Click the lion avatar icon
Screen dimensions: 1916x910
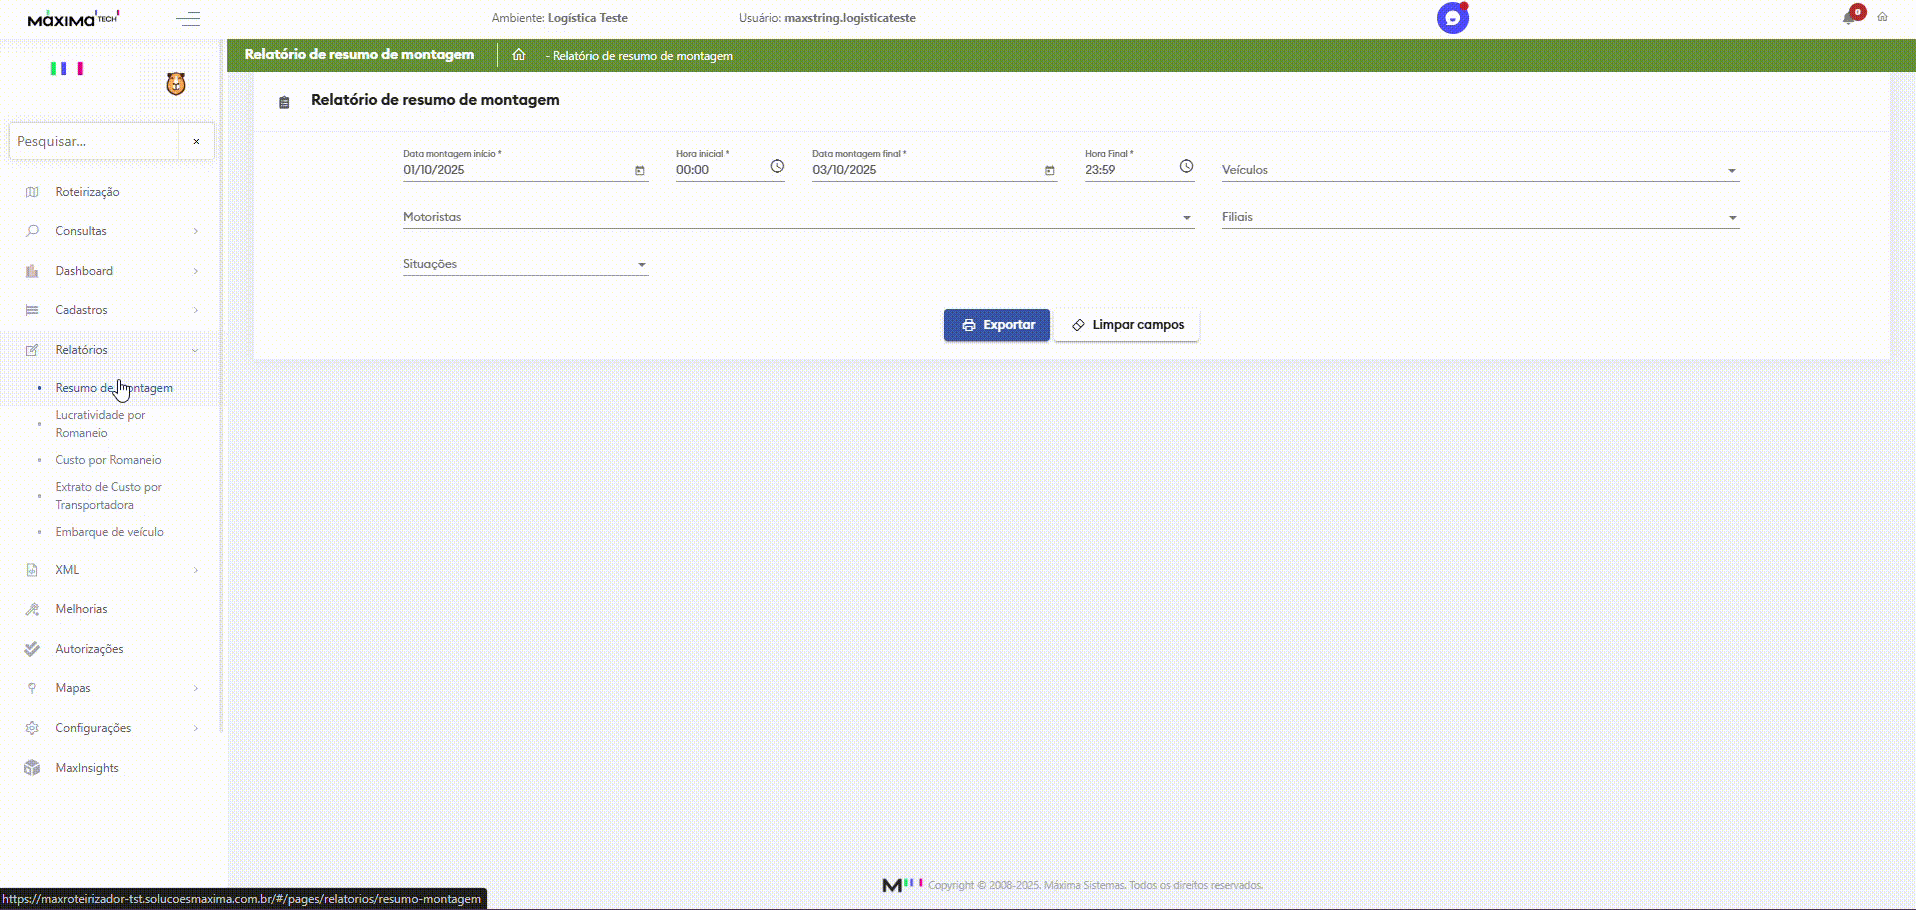coord(176,84)
